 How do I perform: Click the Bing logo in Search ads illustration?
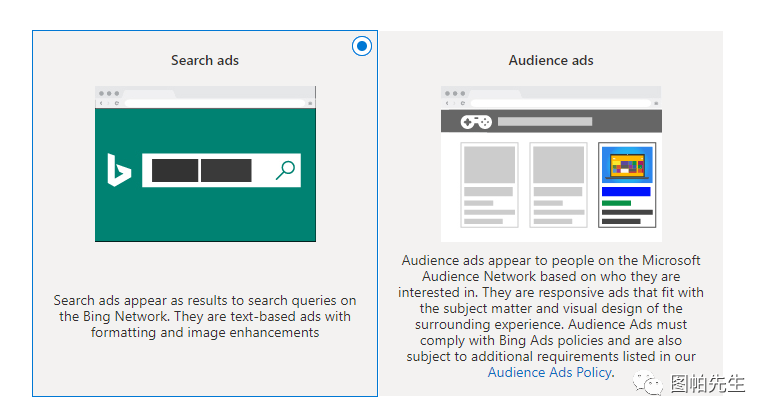pyautogui.click(x=119, y=170)
